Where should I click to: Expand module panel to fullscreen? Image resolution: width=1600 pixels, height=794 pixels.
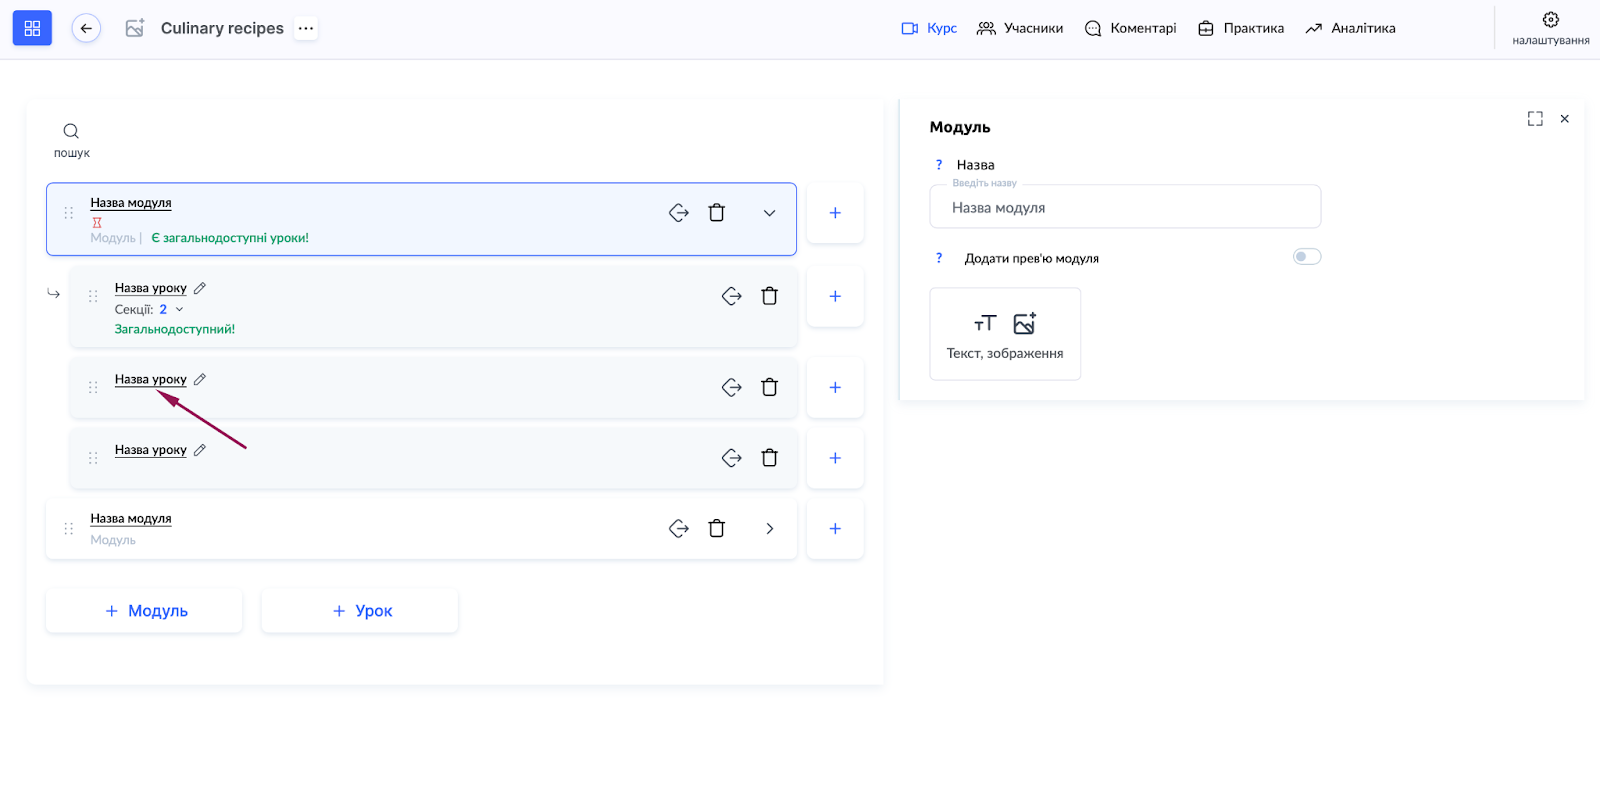1535,119
